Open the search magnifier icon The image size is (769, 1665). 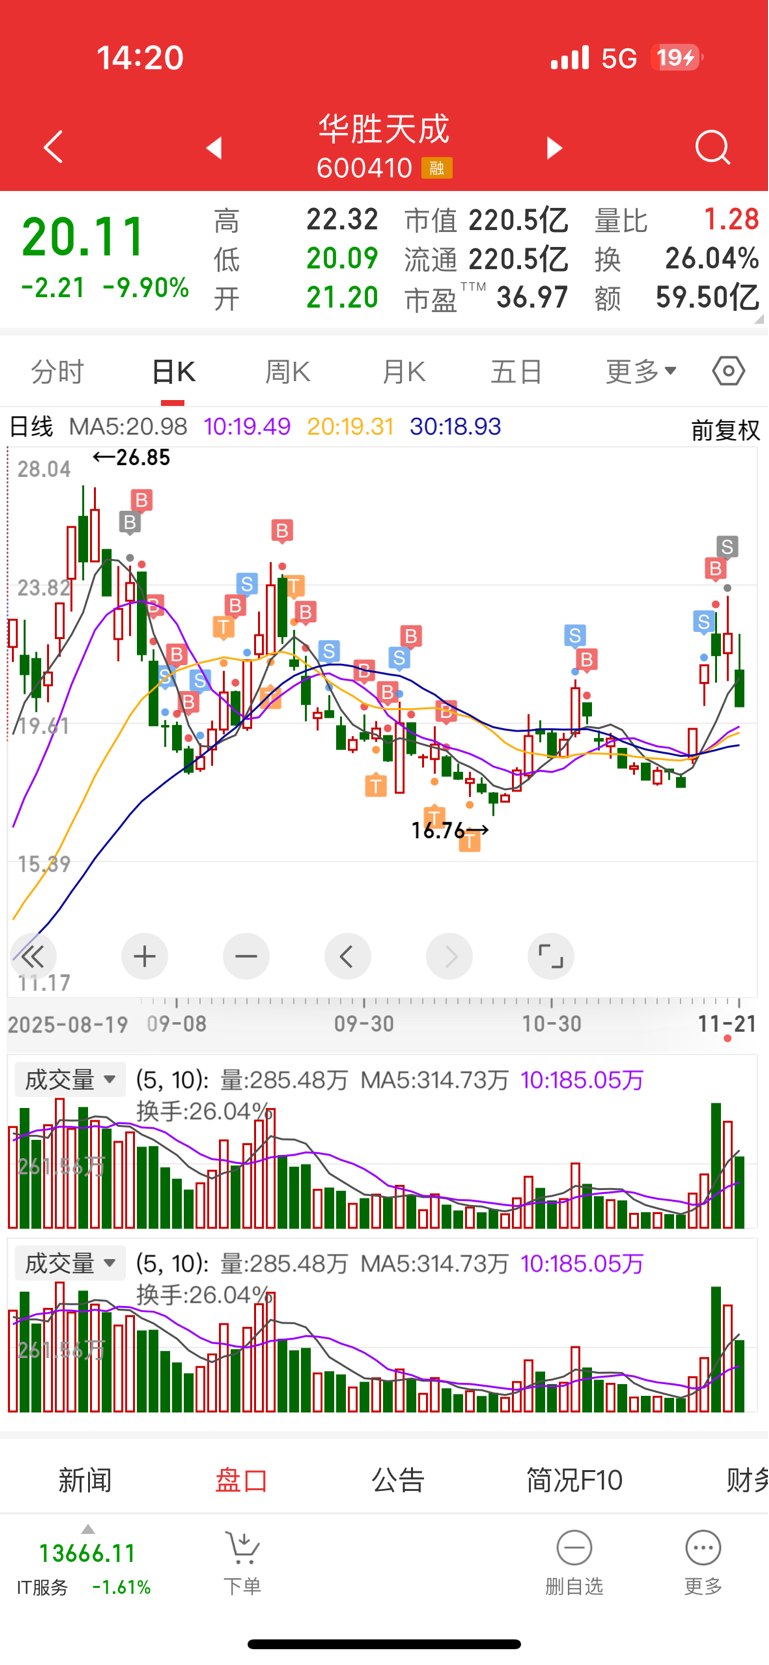point(713,148)
